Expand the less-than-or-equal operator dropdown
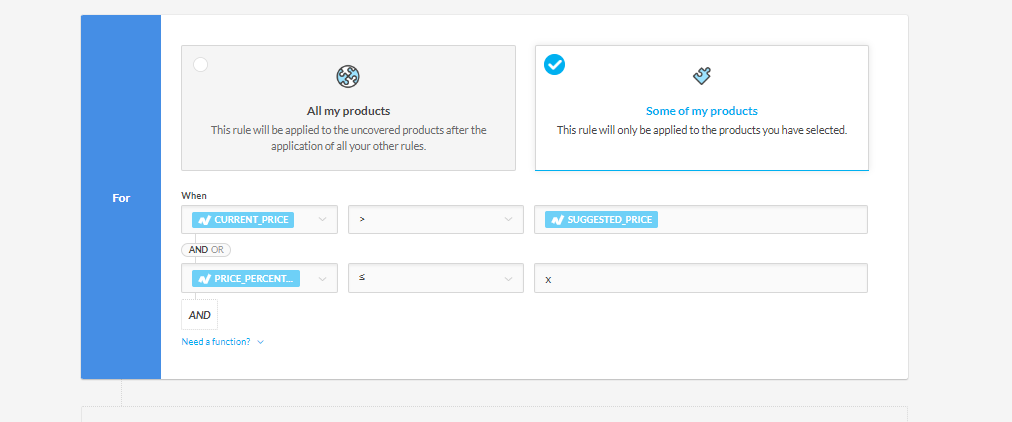 509,279
